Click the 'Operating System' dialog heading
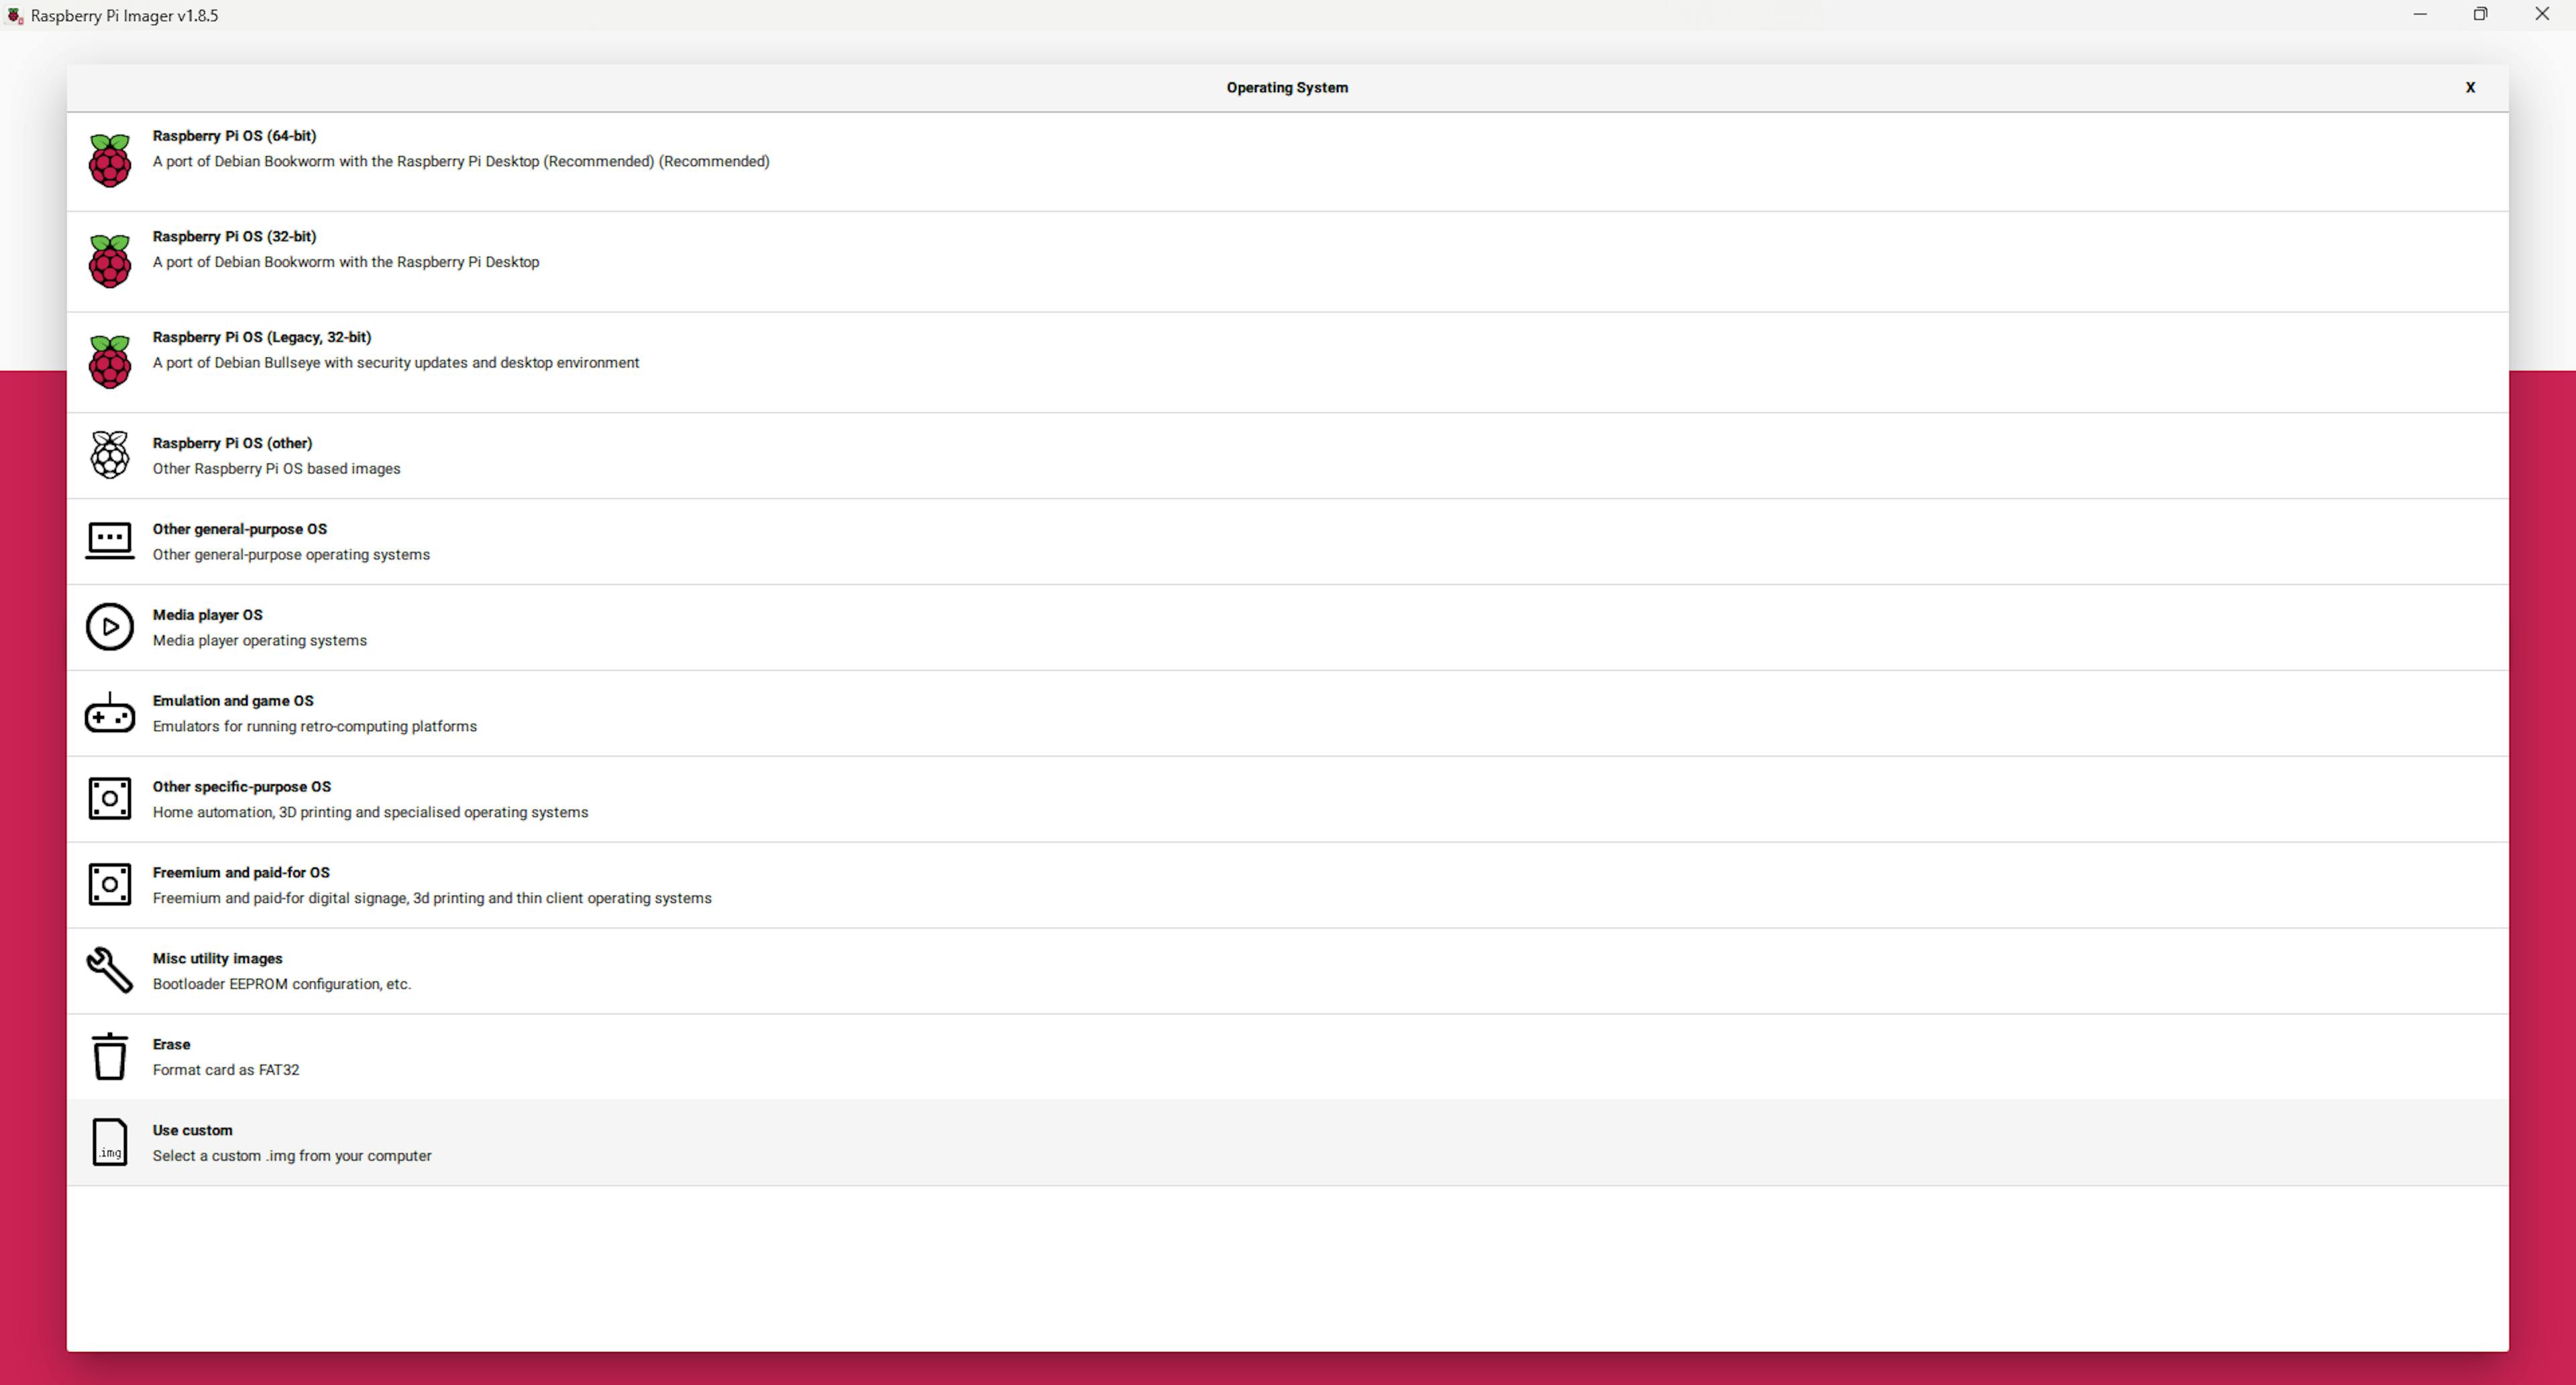This screenshot has width=2576, height=1385. pos(1287,88)
